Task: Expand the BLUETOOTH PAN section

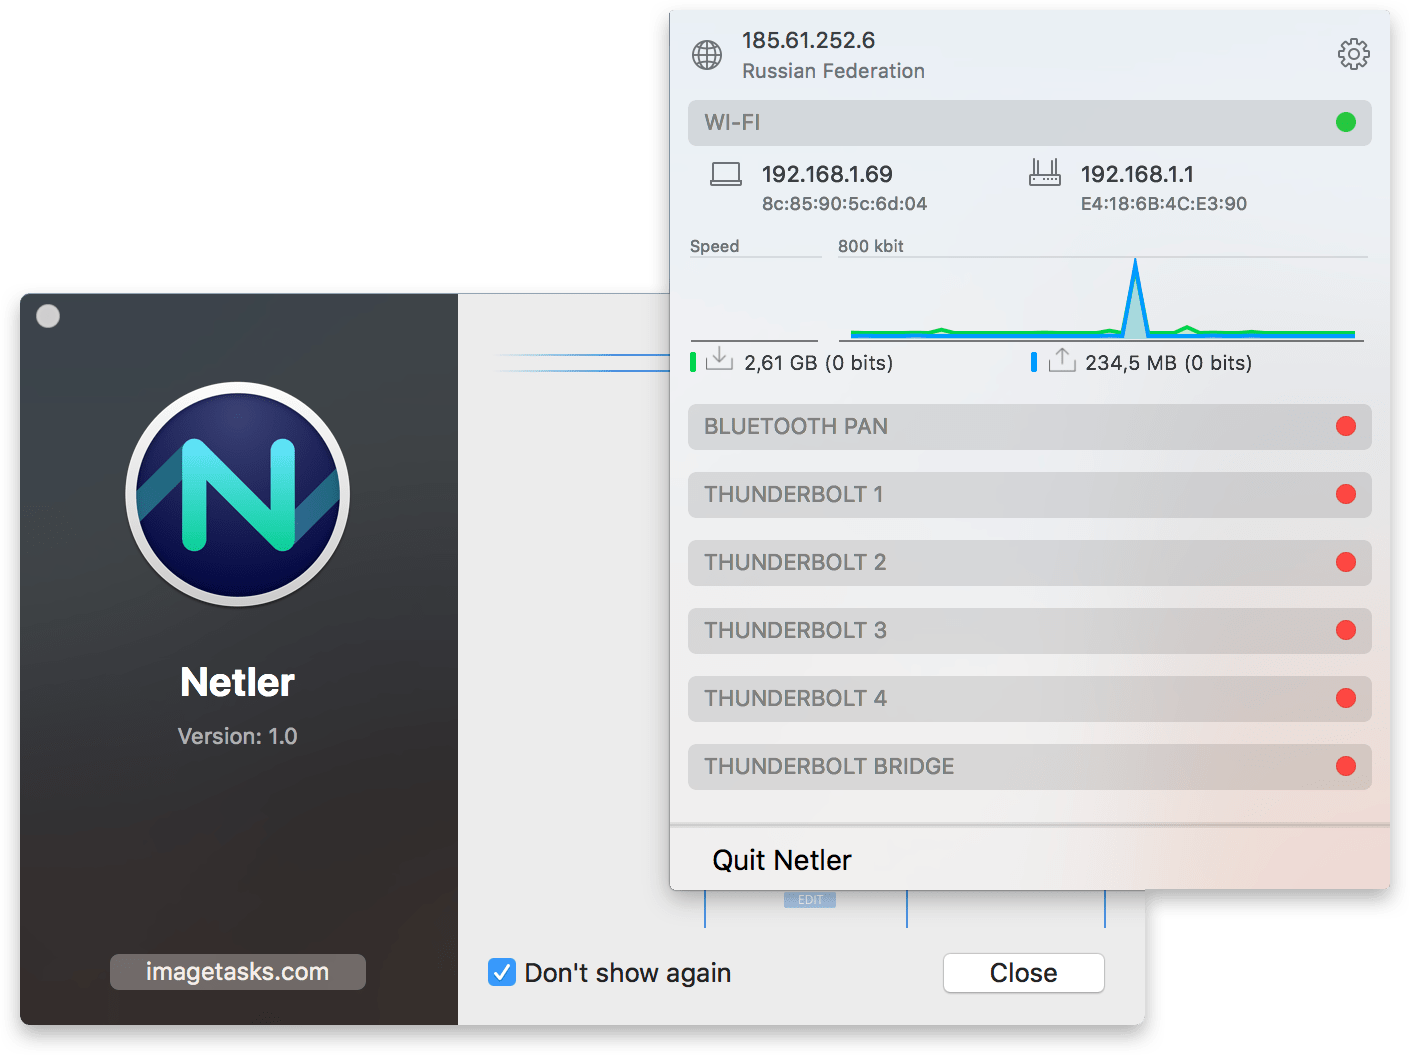Action: tap(1029, 427)
